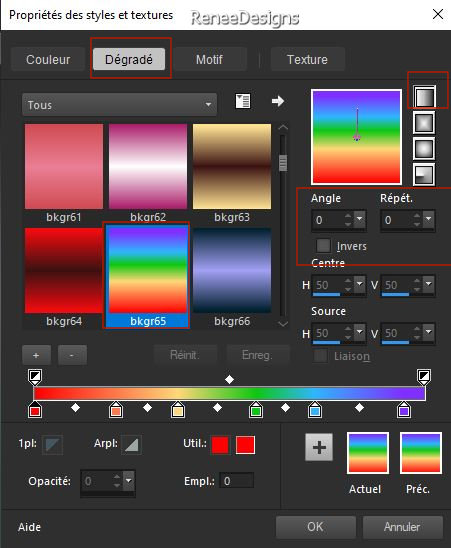Open the Répét. value dropdown arrow

point(428,219)
